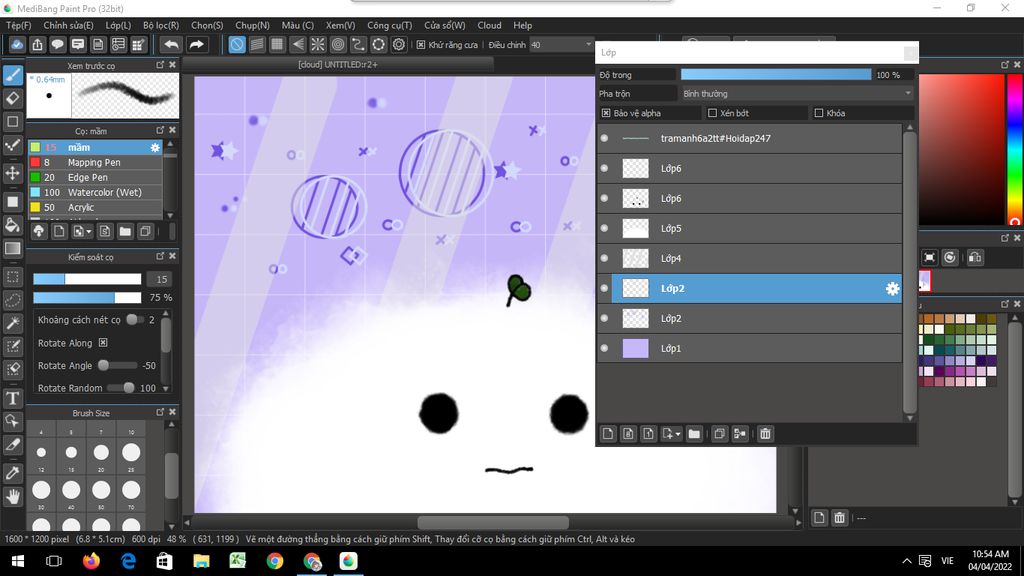Select the Text tool
The image size is (1024, 576).
point(12,398)
